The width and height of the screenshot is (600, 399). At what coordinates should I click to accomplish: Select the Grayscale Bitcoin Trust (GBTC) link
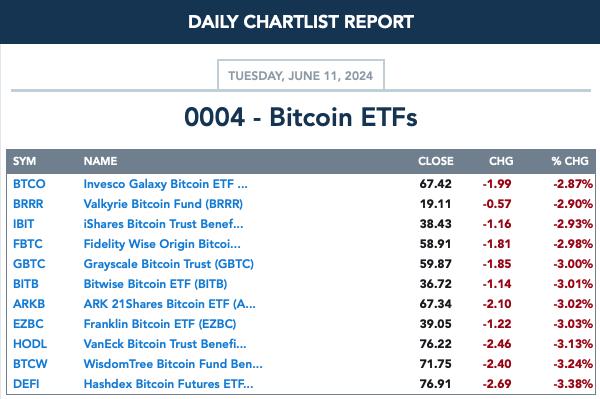click(x=168, y=264)
